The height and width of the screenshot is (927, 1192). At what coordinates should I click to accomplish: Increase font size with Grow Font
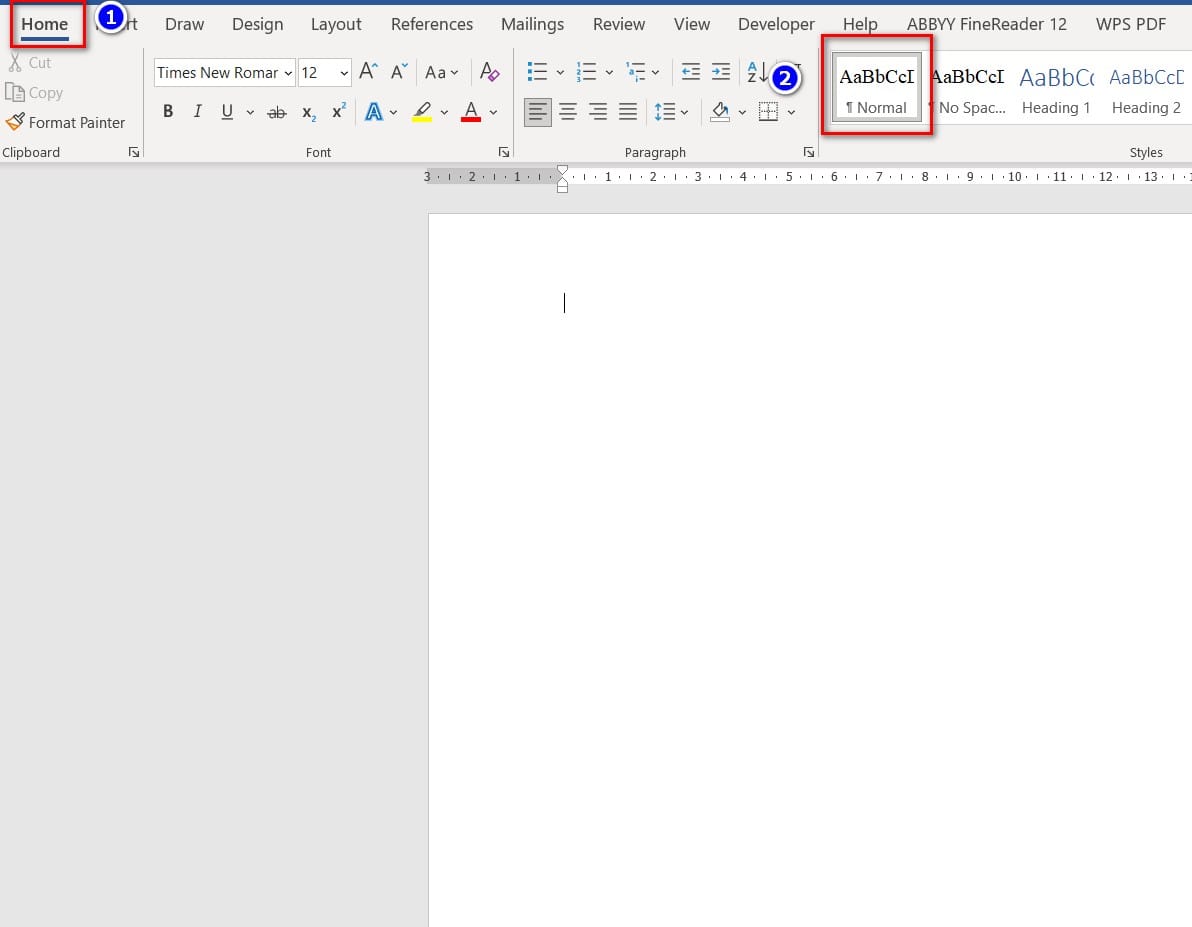click(368, 72)
